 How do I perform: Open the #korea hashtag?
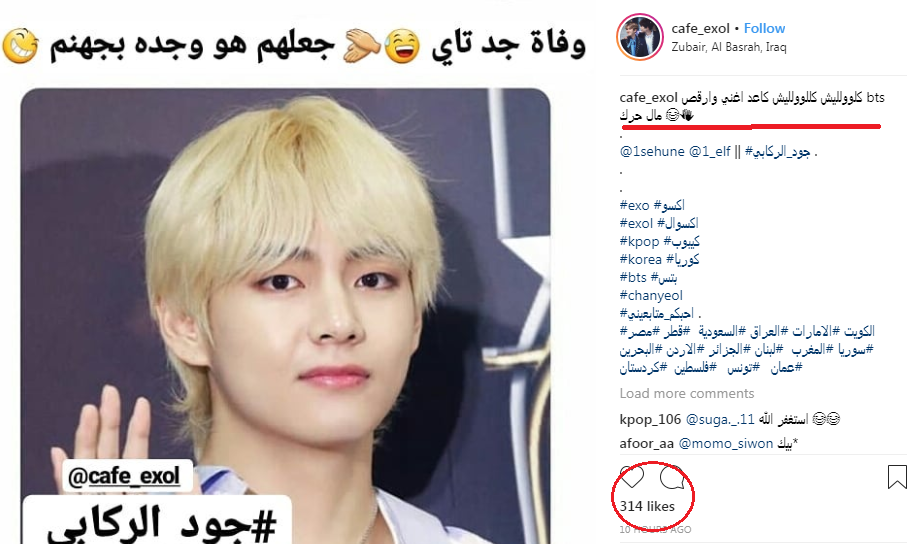pos(640,259)
